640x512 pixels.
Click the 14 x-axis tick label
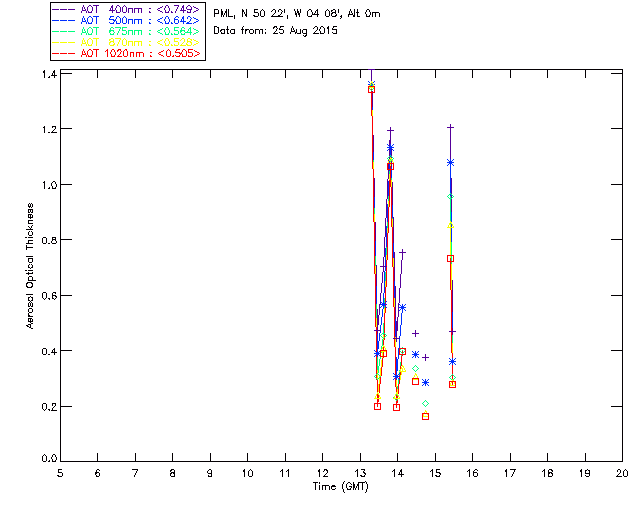click(398, 473)
